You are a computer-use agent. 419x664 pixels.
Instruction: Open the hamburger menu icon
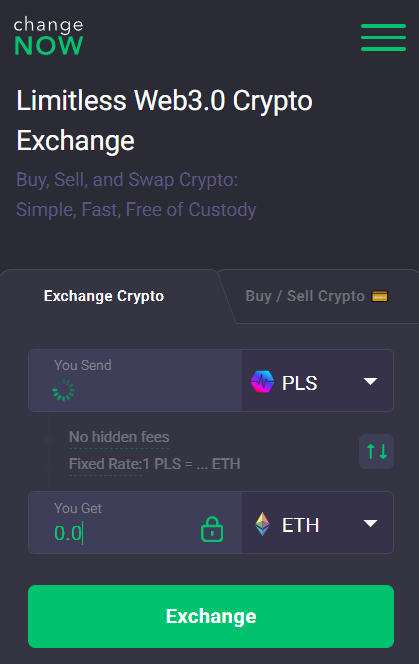tap(383, 37)
